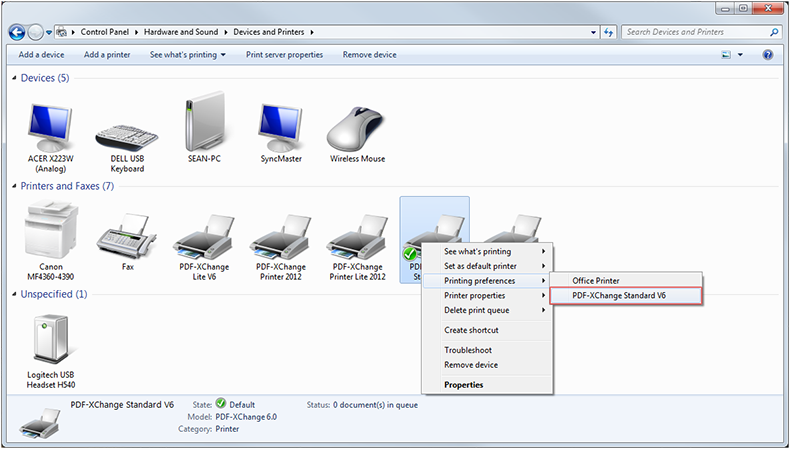Viewport: 790px width, 449px height.
Task: Open the See what's printing toolbar dropdown
Action: [x=188, y=54]
